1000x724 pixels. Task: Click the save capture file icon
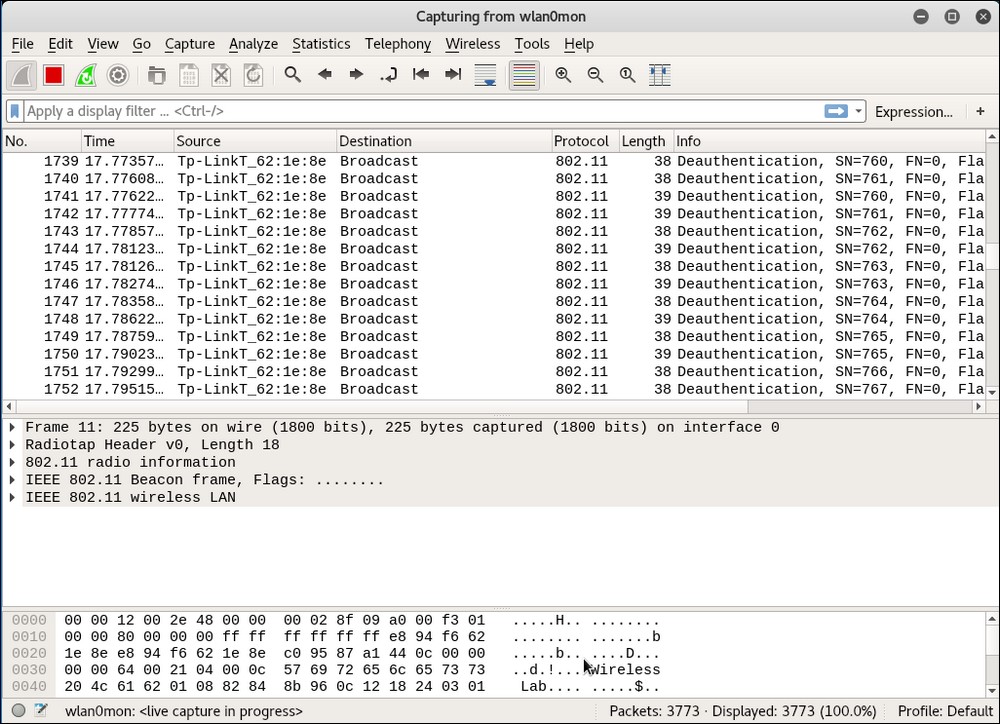pos(189,75)
